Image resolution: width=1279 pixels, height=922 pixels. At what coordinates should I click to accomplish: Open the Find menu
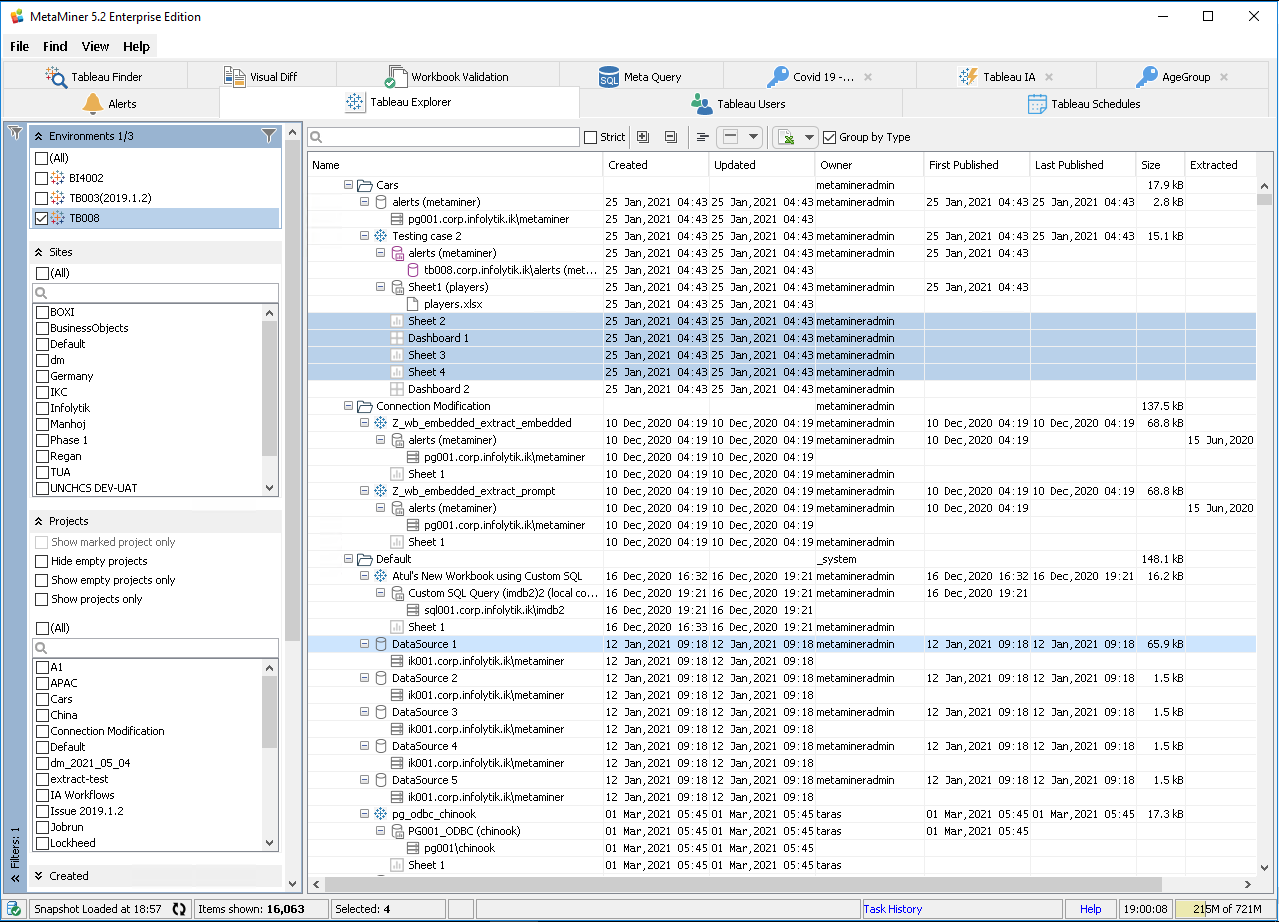pos(55,46)
